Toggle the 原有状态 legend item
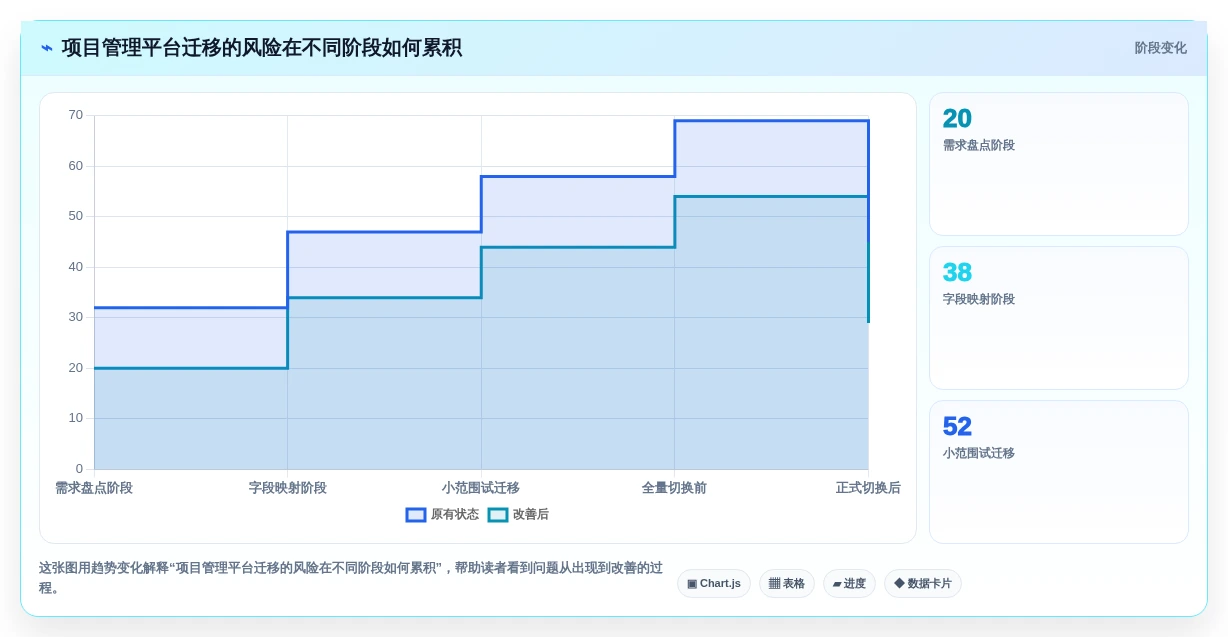This screenshot has height=637, width=1228. pos(442,514)
